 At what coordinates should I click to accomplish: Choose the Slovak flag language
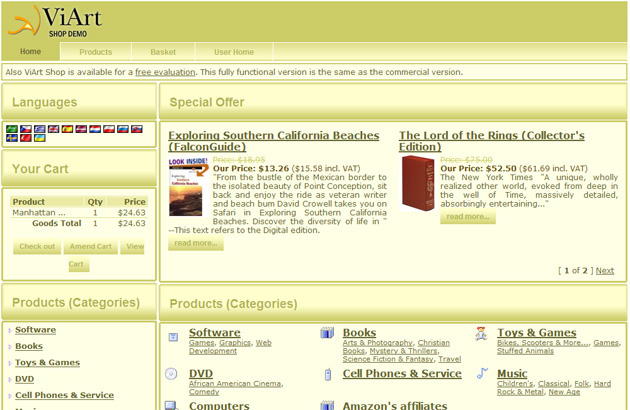137,129
